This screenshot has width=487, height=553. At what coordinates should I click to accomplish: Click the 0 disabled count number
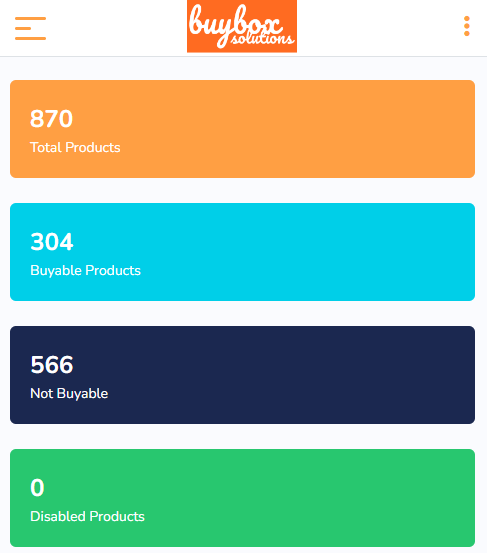pyautogui.click(x=37, y=488)
